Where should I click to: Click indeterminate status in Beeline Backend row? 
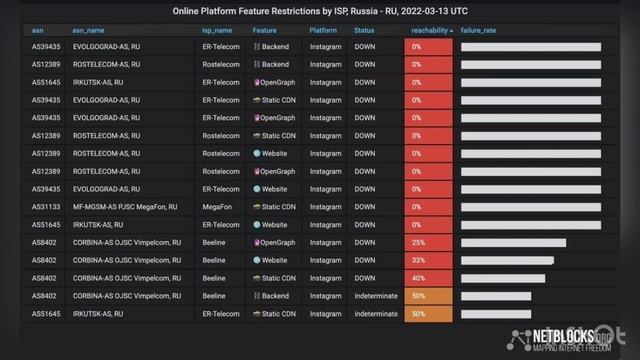376,296
